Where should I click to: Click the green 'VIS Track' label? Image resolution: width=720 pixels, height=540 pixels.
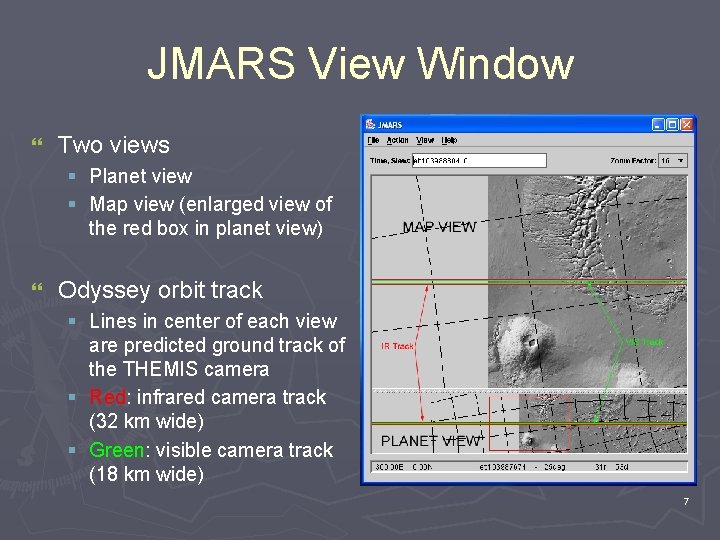(x=644, y=342)
